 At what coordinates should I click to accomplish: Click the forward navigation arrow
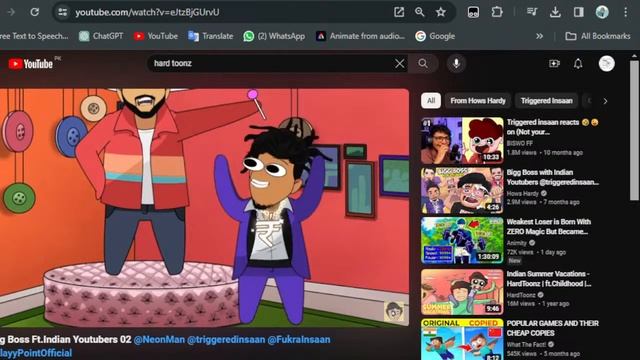coord(11,12)
